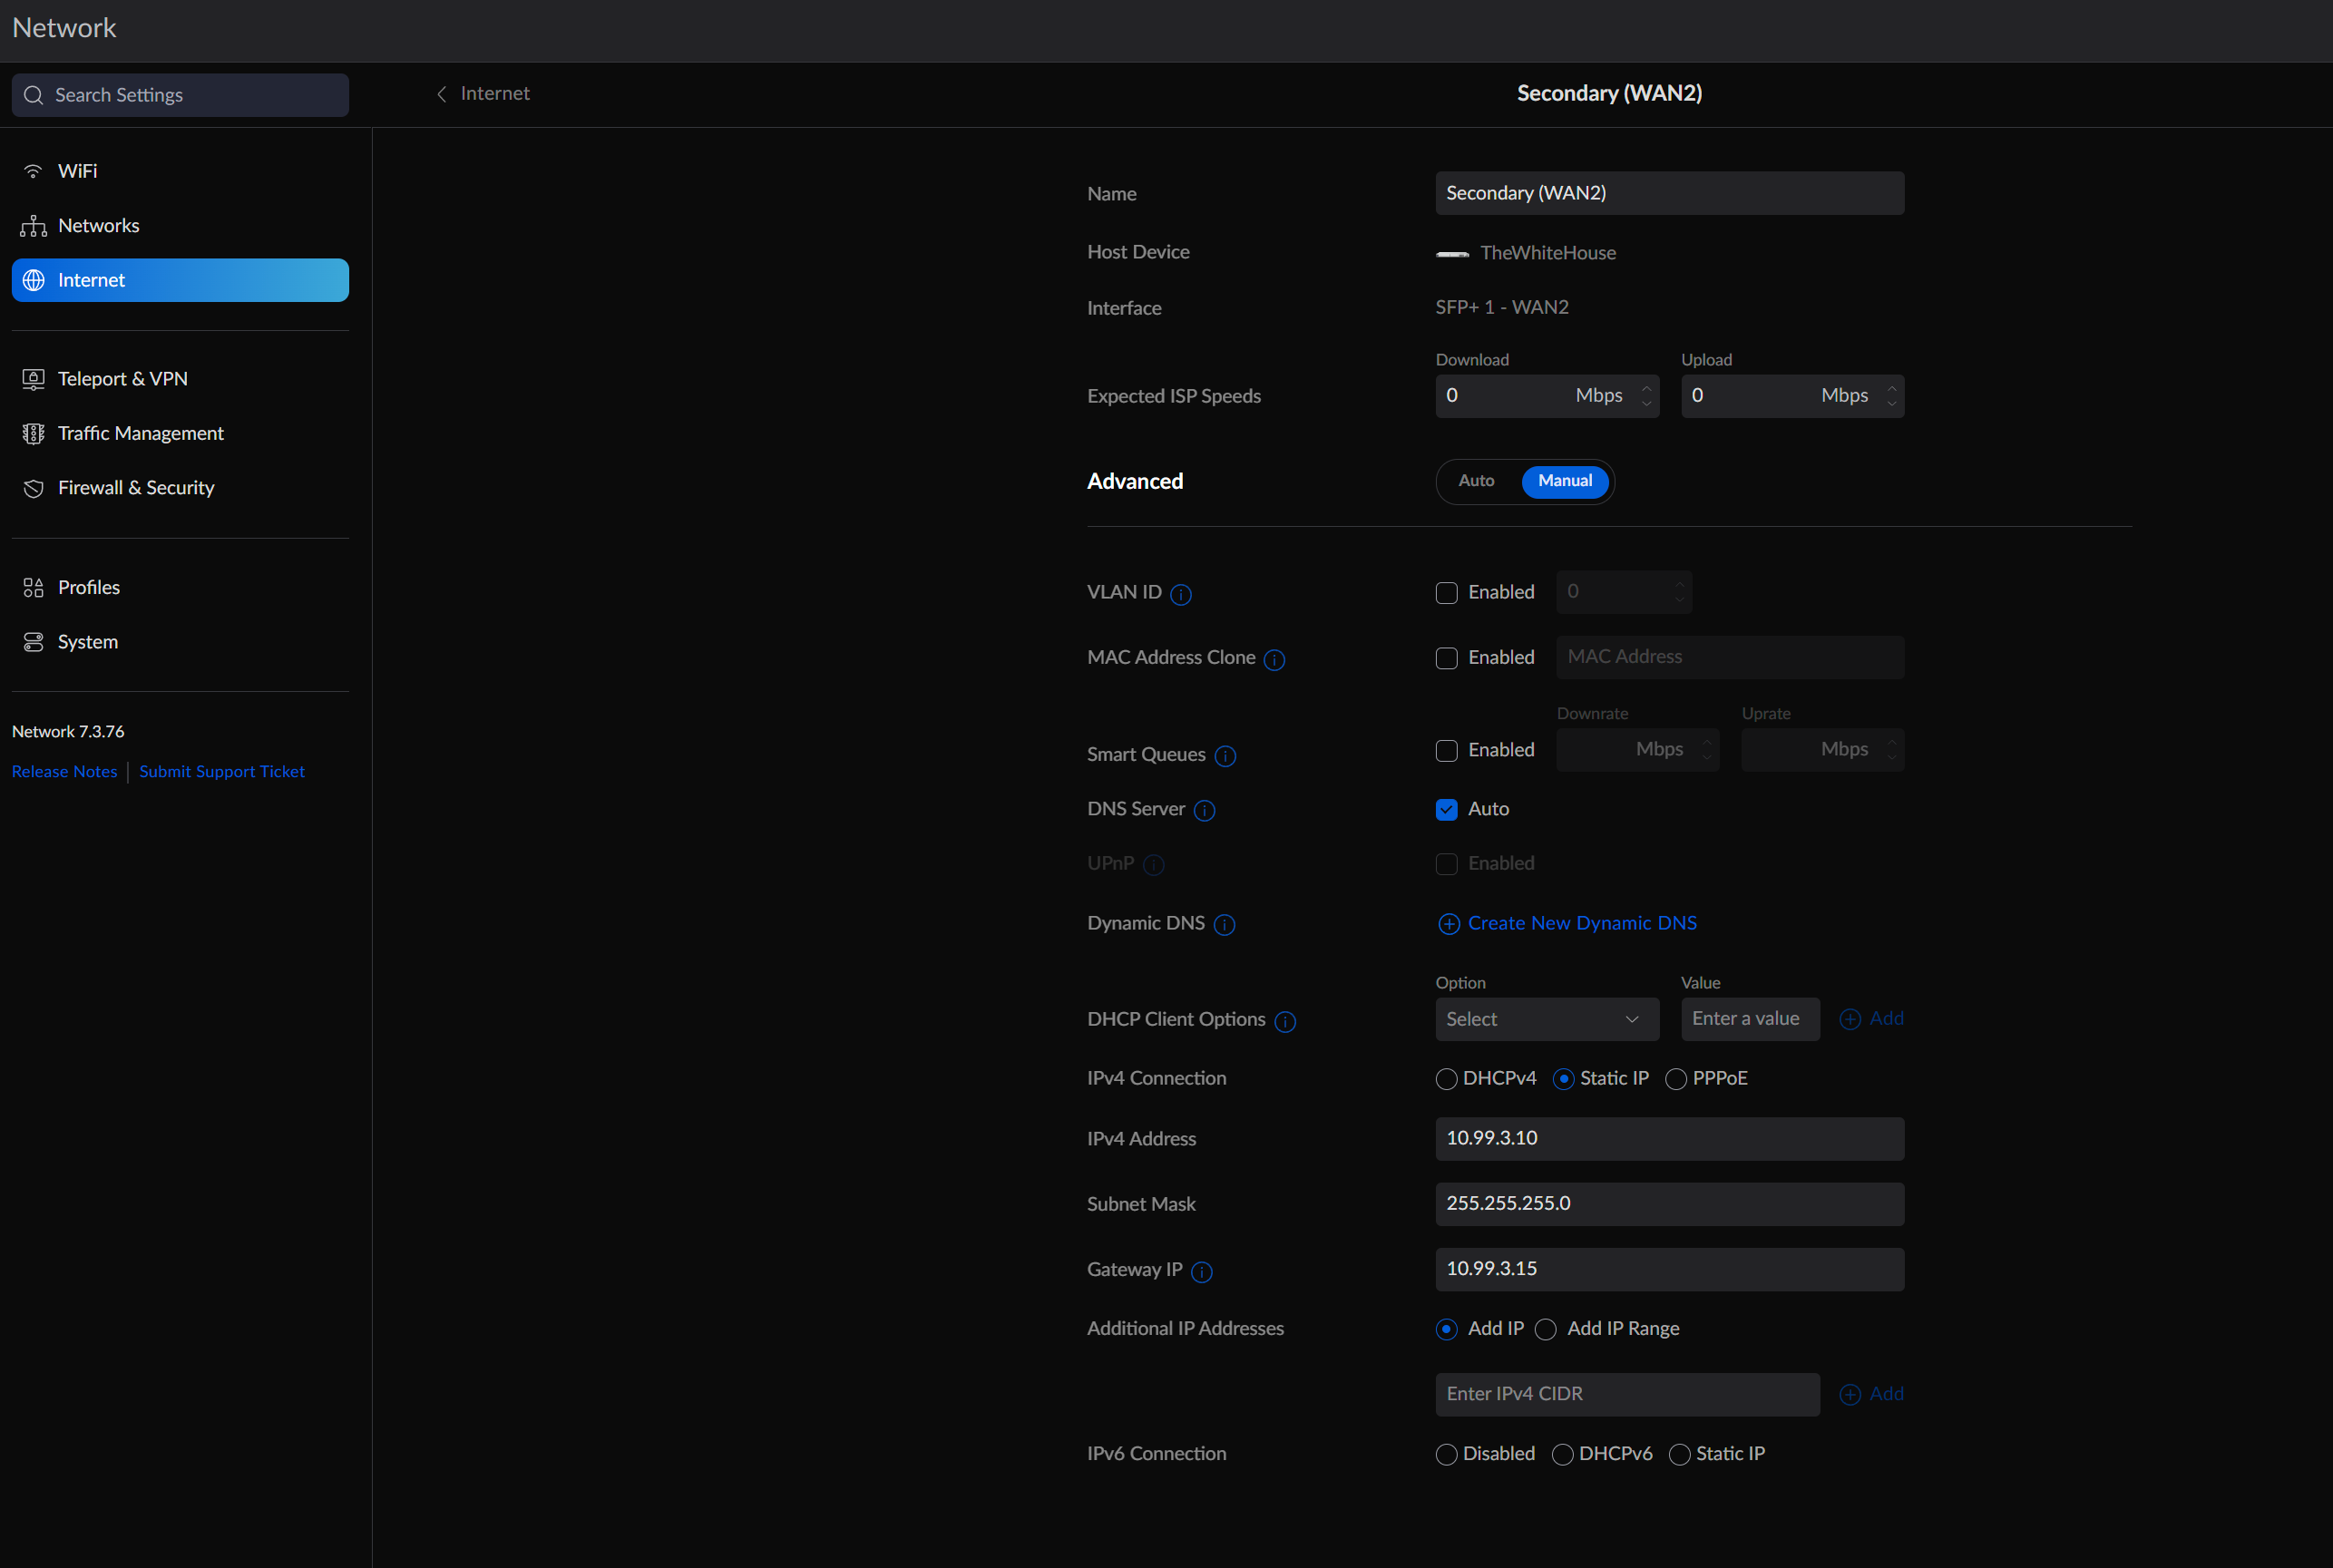Click the MAC Address Clone info icon
This screenshot has height=1568, width=2333.
[x=1274, y=660]
